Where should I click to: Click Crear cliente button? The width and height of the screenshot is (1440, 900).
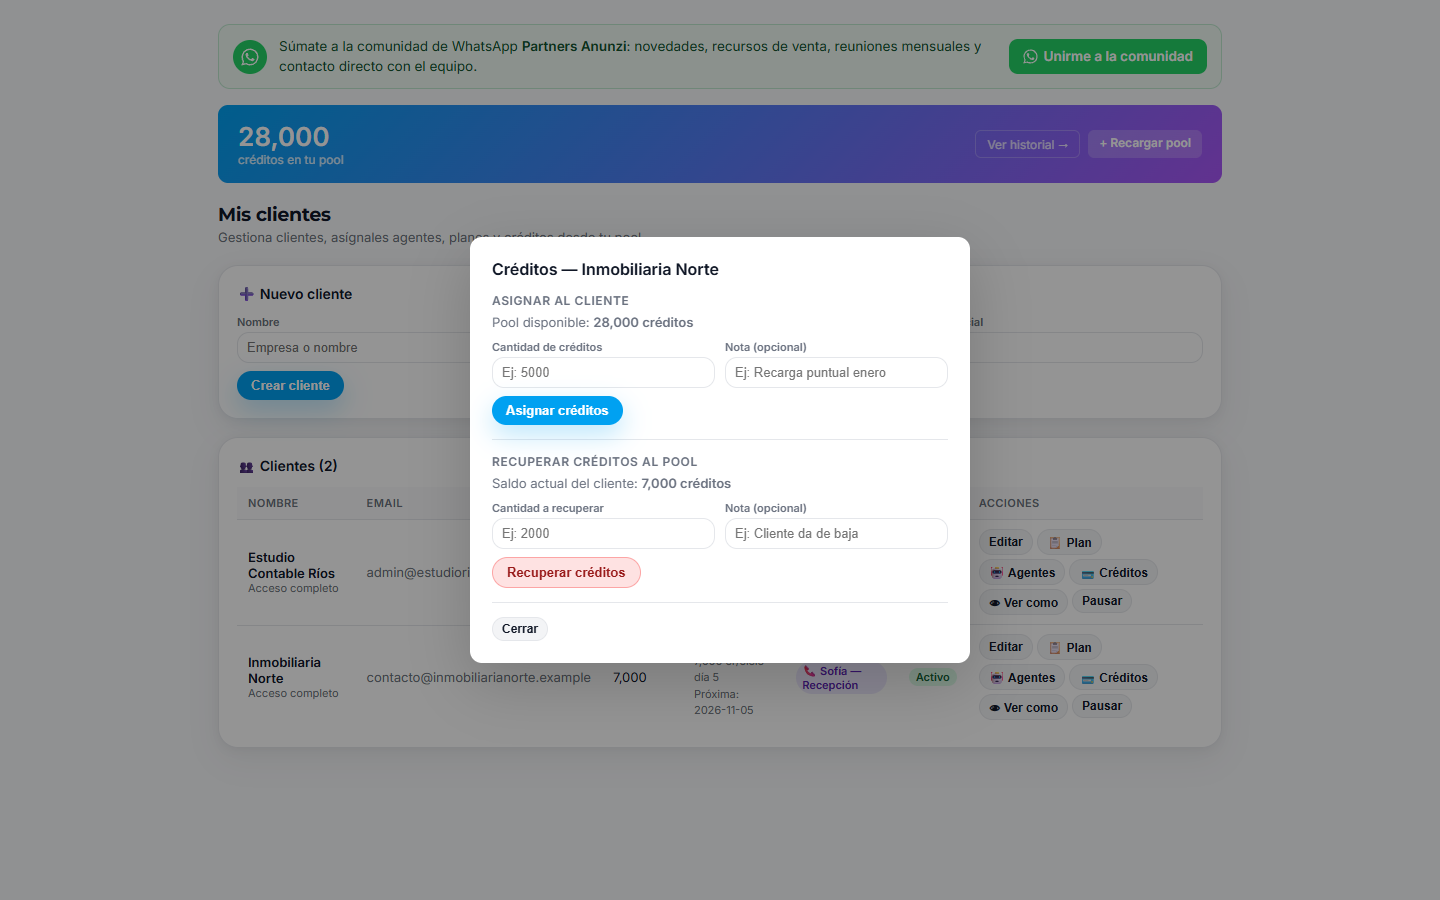(x=290, y=386)
